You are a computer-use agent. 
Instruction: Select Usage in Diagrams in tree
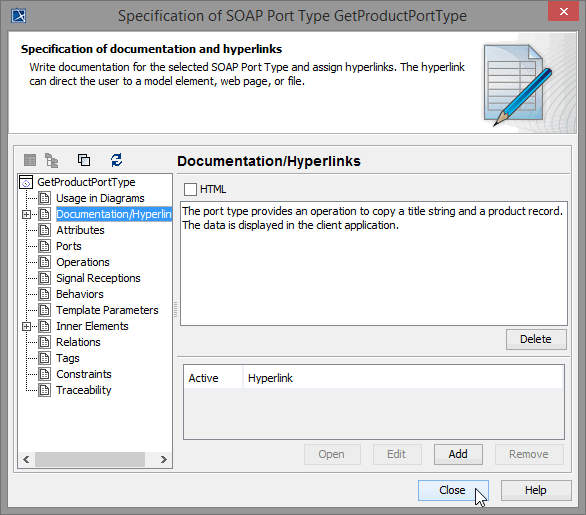tap(100, 198)
